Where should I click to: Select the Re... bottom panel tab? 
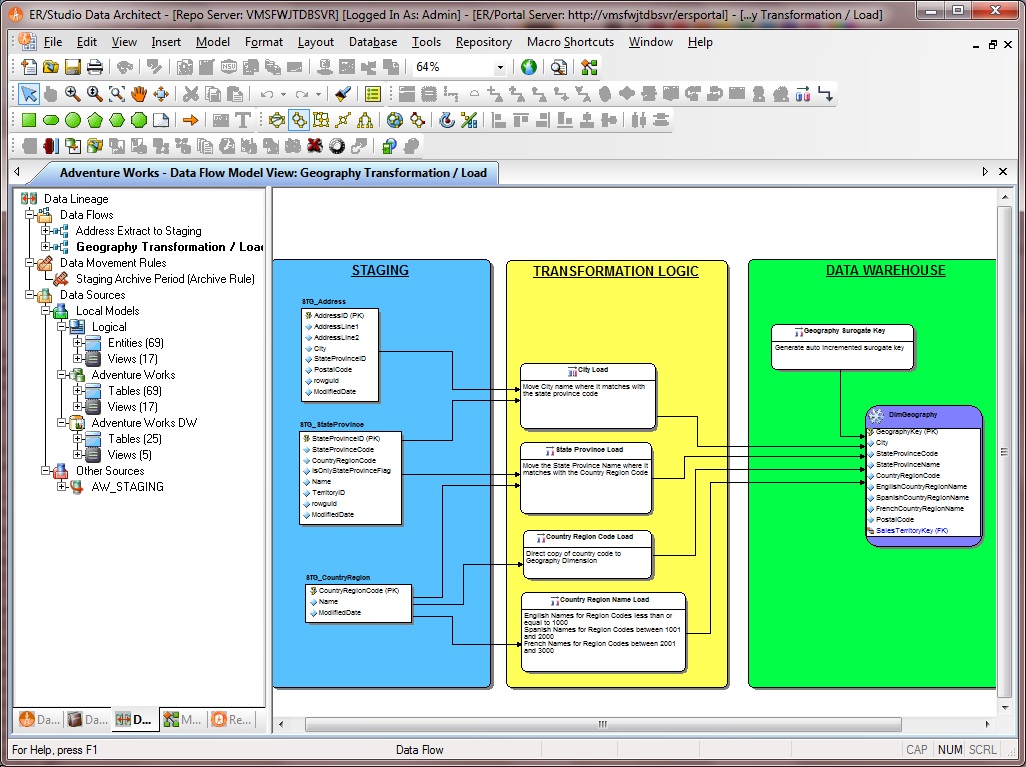point(232,719)
